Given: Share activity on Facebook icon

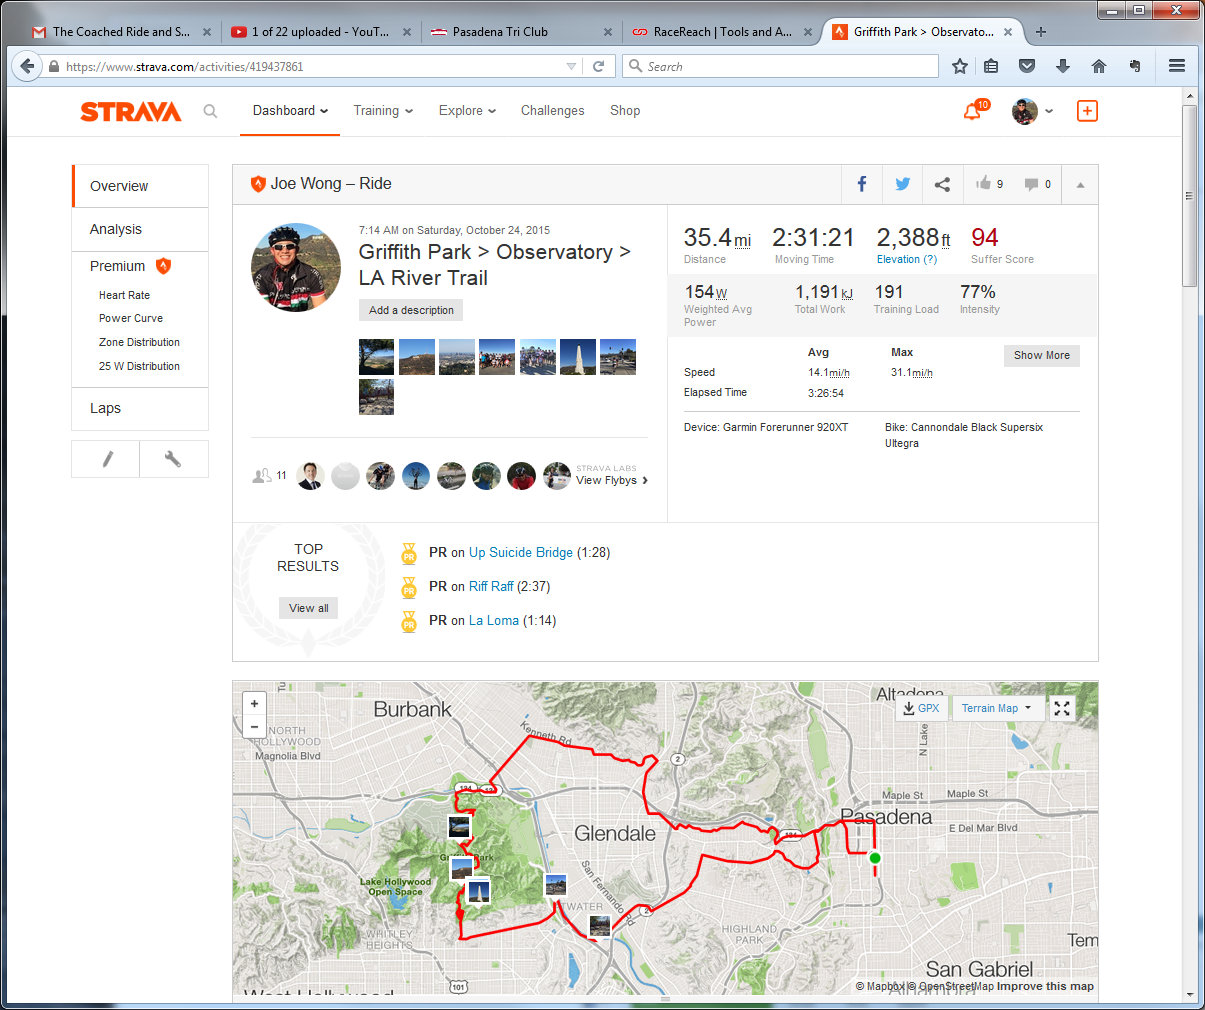Looking at the screenshot, I should click(x=861, y=184).
